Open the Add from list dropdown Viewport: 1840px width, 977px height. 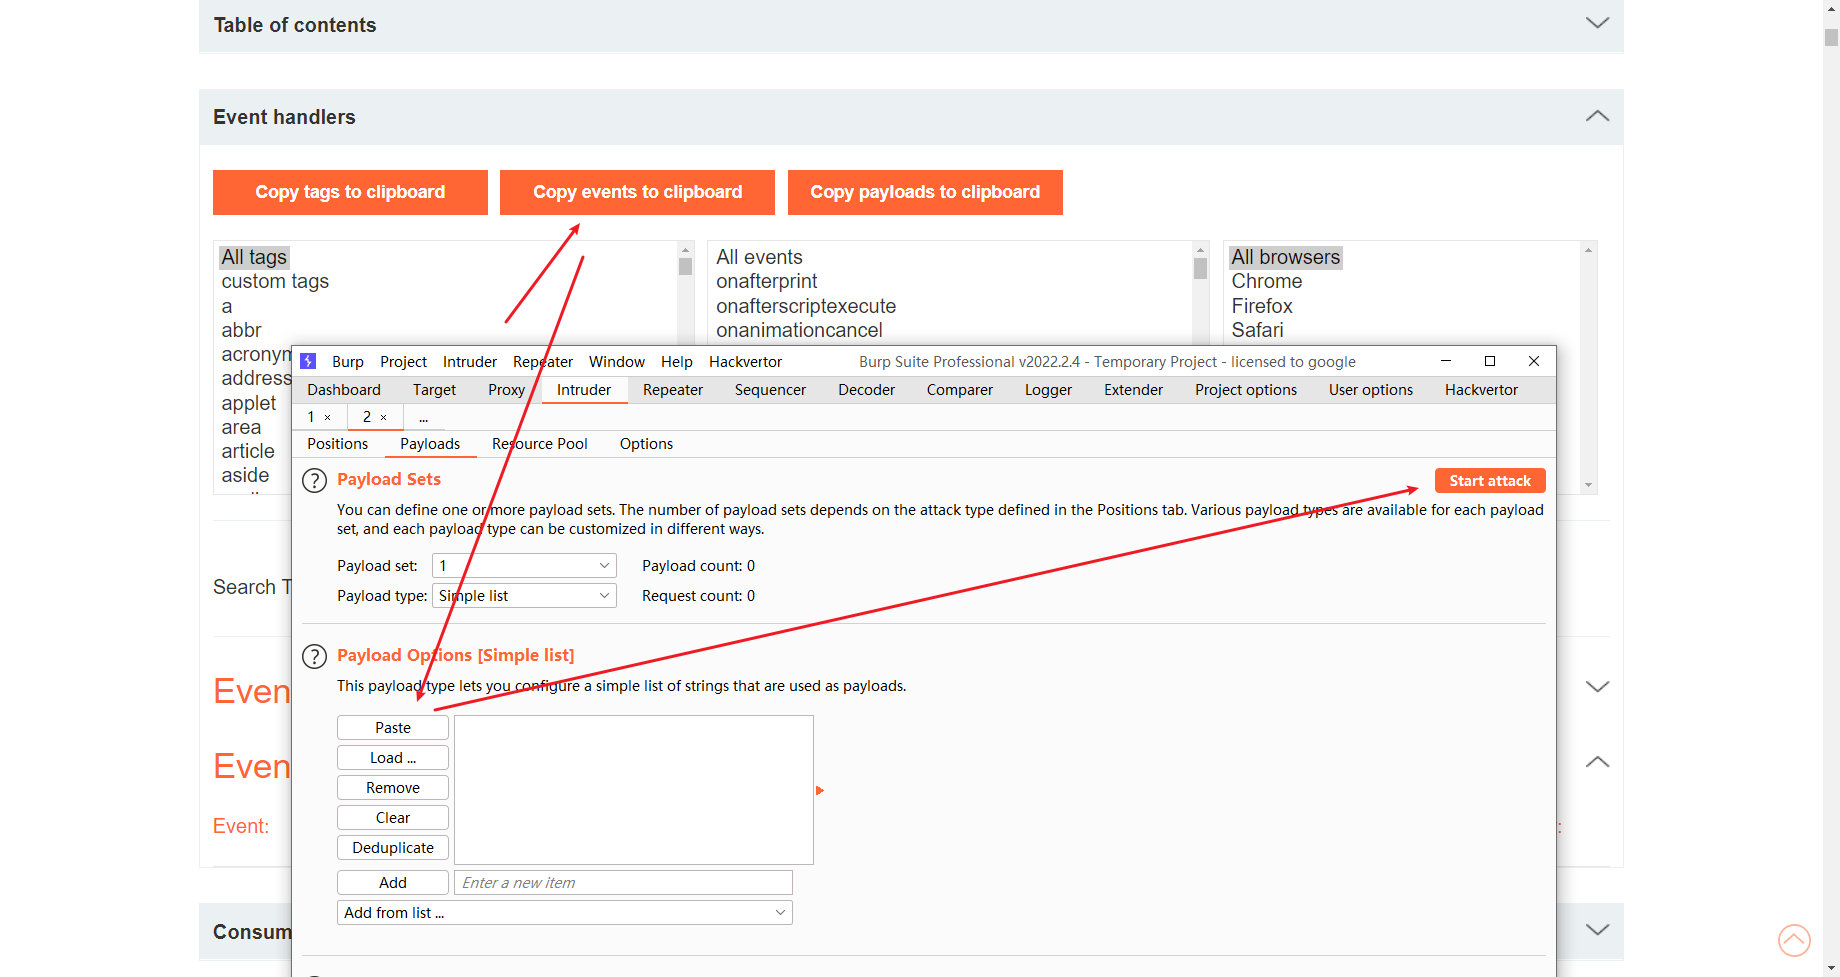pyautogui.click(x=565, y=912)
